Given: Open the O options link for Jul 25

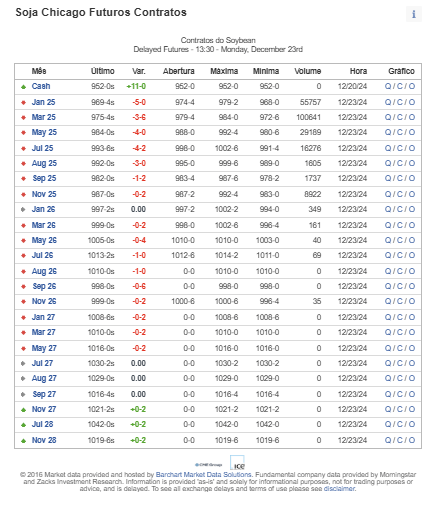Looking at the screenshot, I should point(412,148).
